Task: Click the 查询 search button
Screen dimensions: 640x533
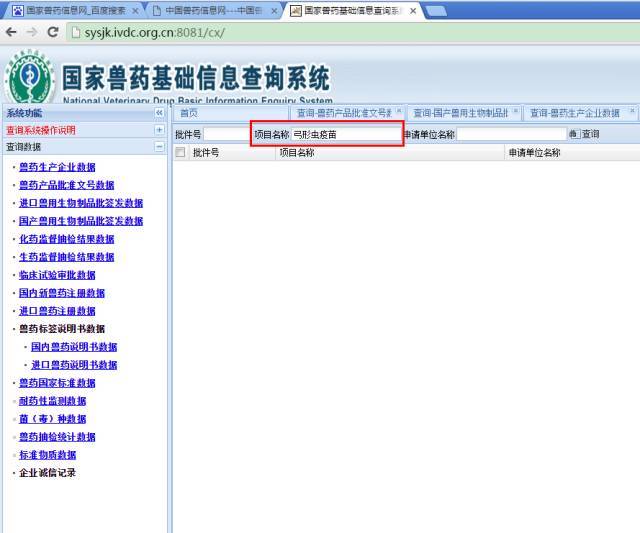Action: click(591, 134)
